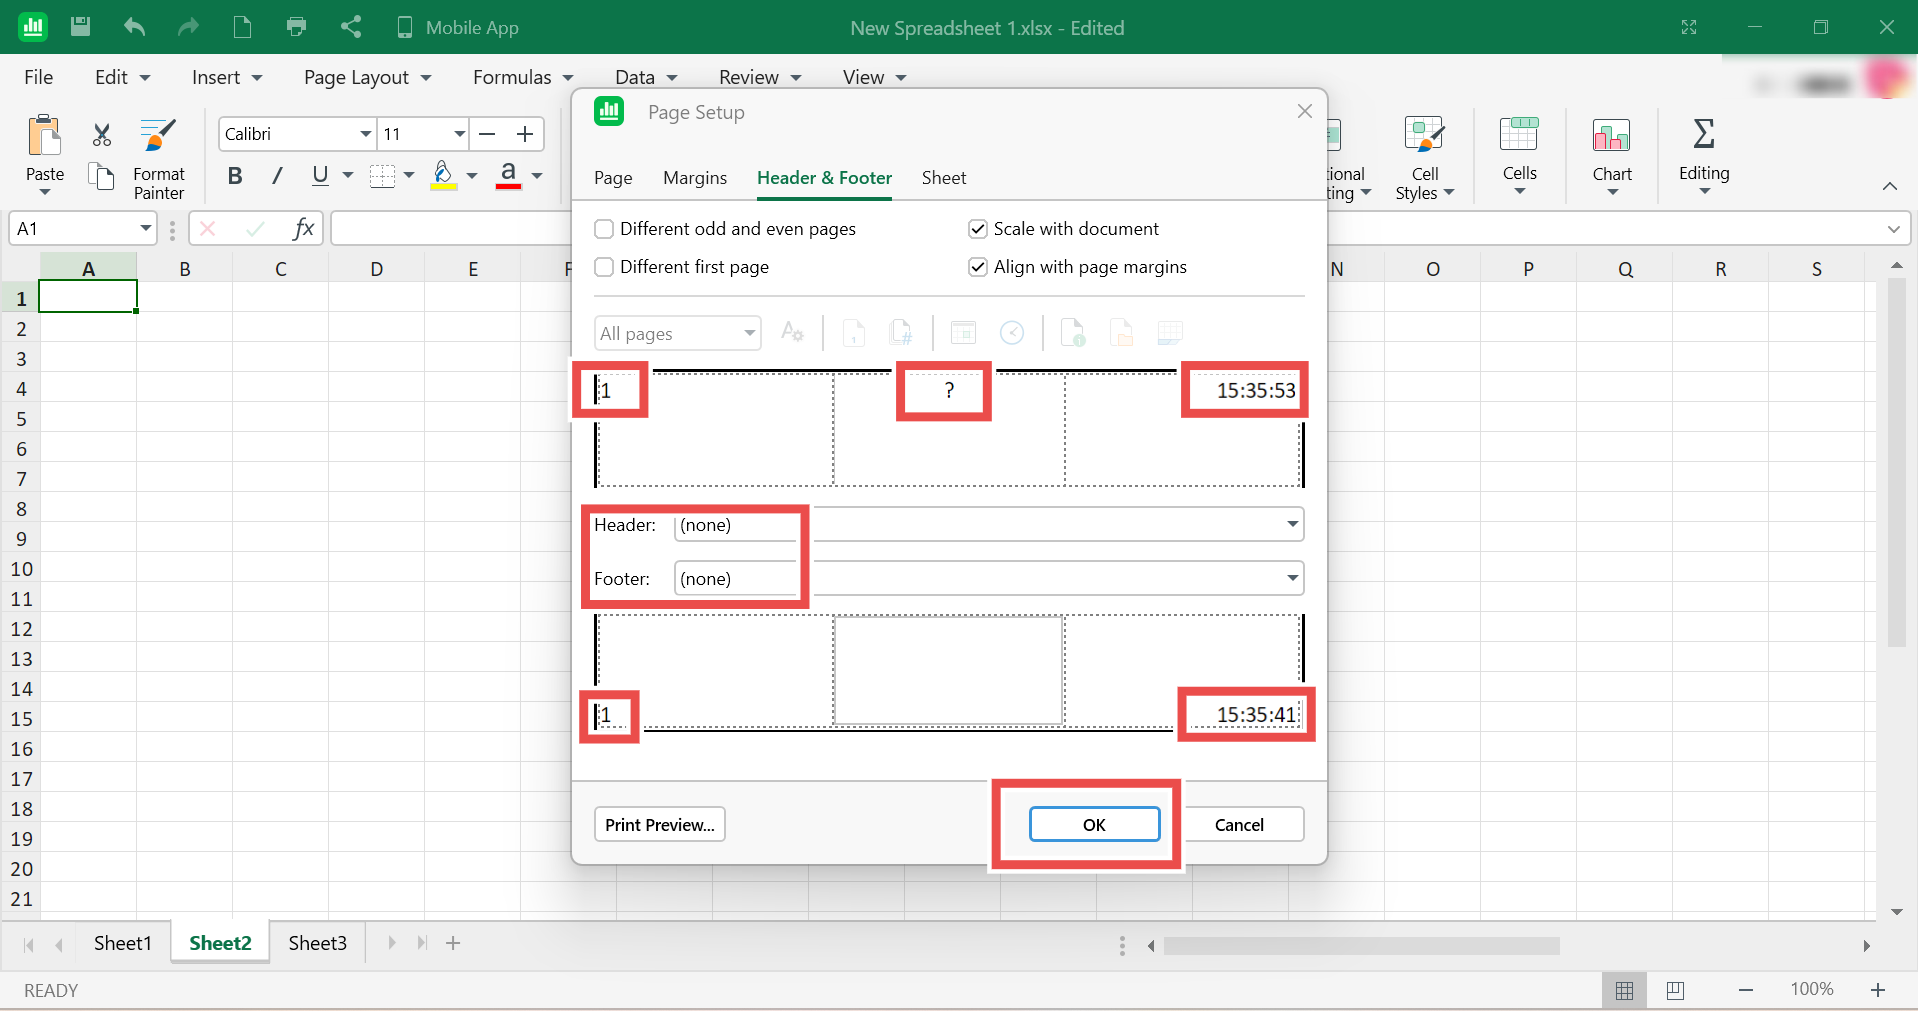Toggle Underline formatting
This screenshot has height=1011, width=1918.
(320, 176)
